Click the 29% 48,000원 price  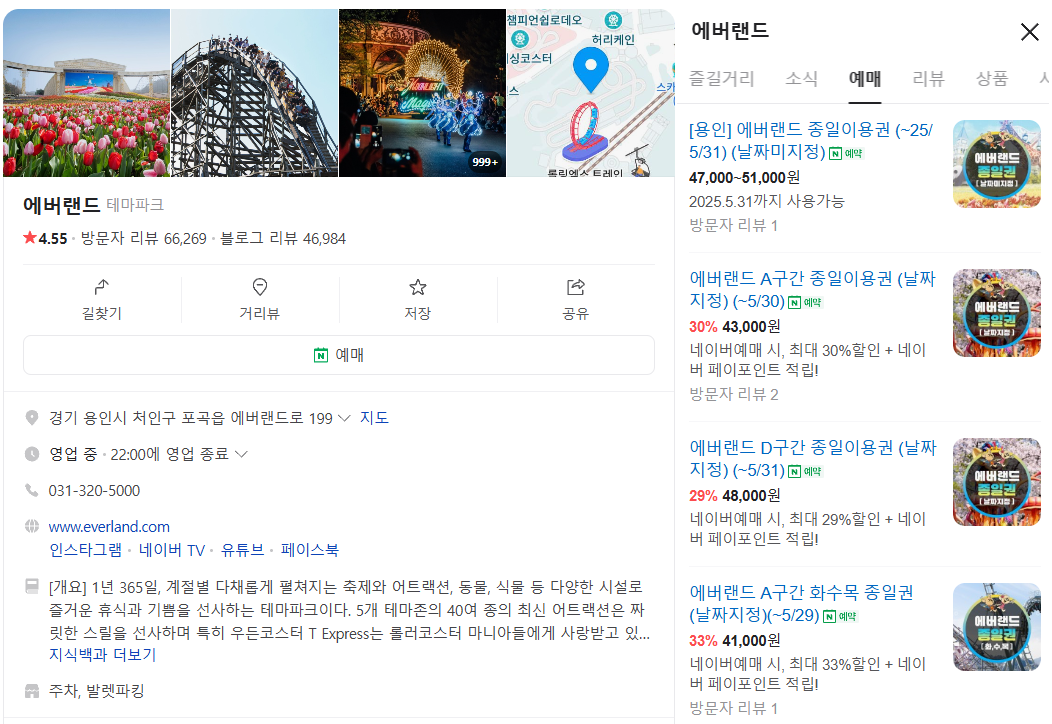click(735, 496)
